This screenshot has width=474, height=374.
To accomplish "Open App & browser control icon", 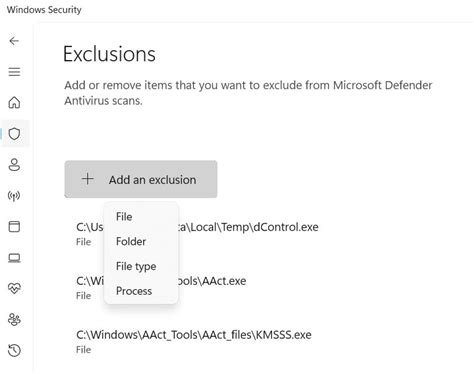I will (x=14, y=226).
